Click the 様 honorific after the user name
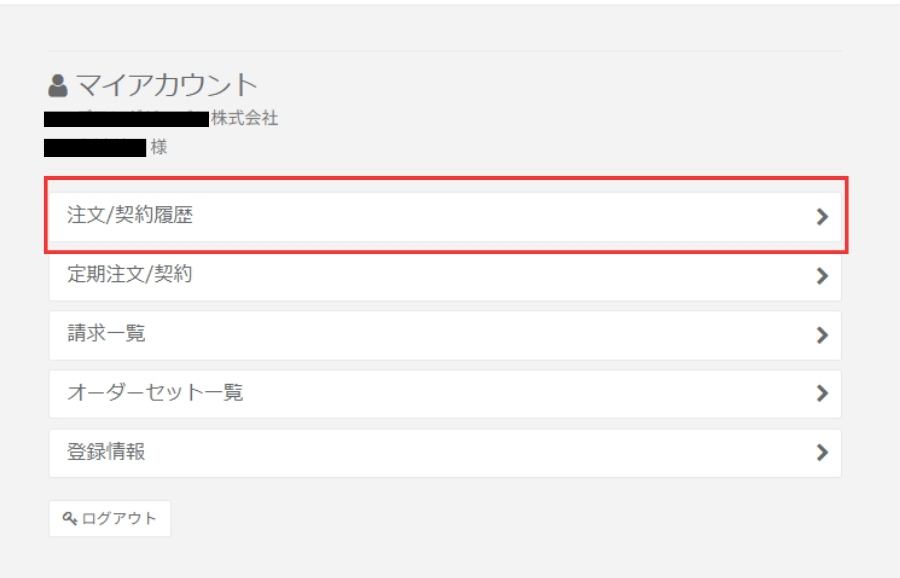The image size is (900, 578). [159, 147]
